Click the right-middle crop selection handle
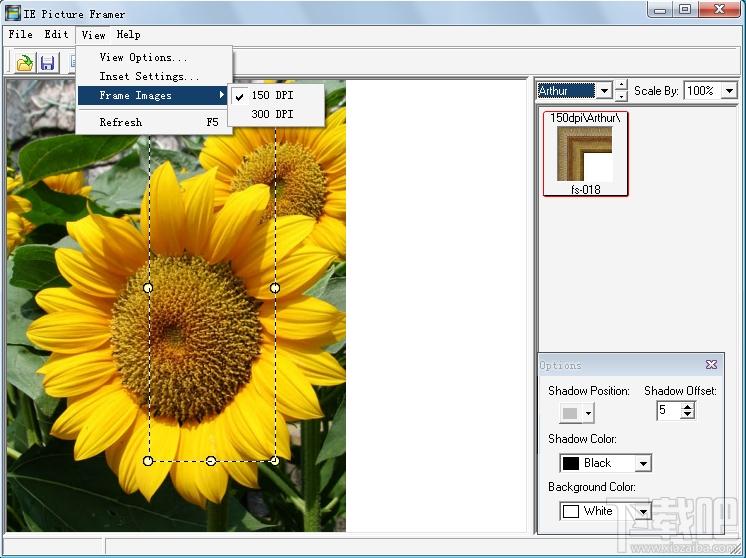Image resolution: width=746 pixels, height=558 pixels. (x=275, y=288)
